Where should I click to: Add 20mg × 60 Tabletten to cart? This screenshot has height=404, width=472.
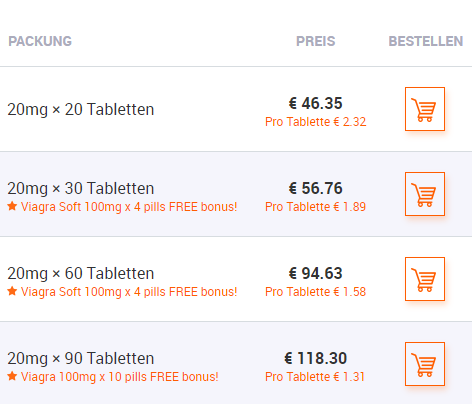click(425, 279)
